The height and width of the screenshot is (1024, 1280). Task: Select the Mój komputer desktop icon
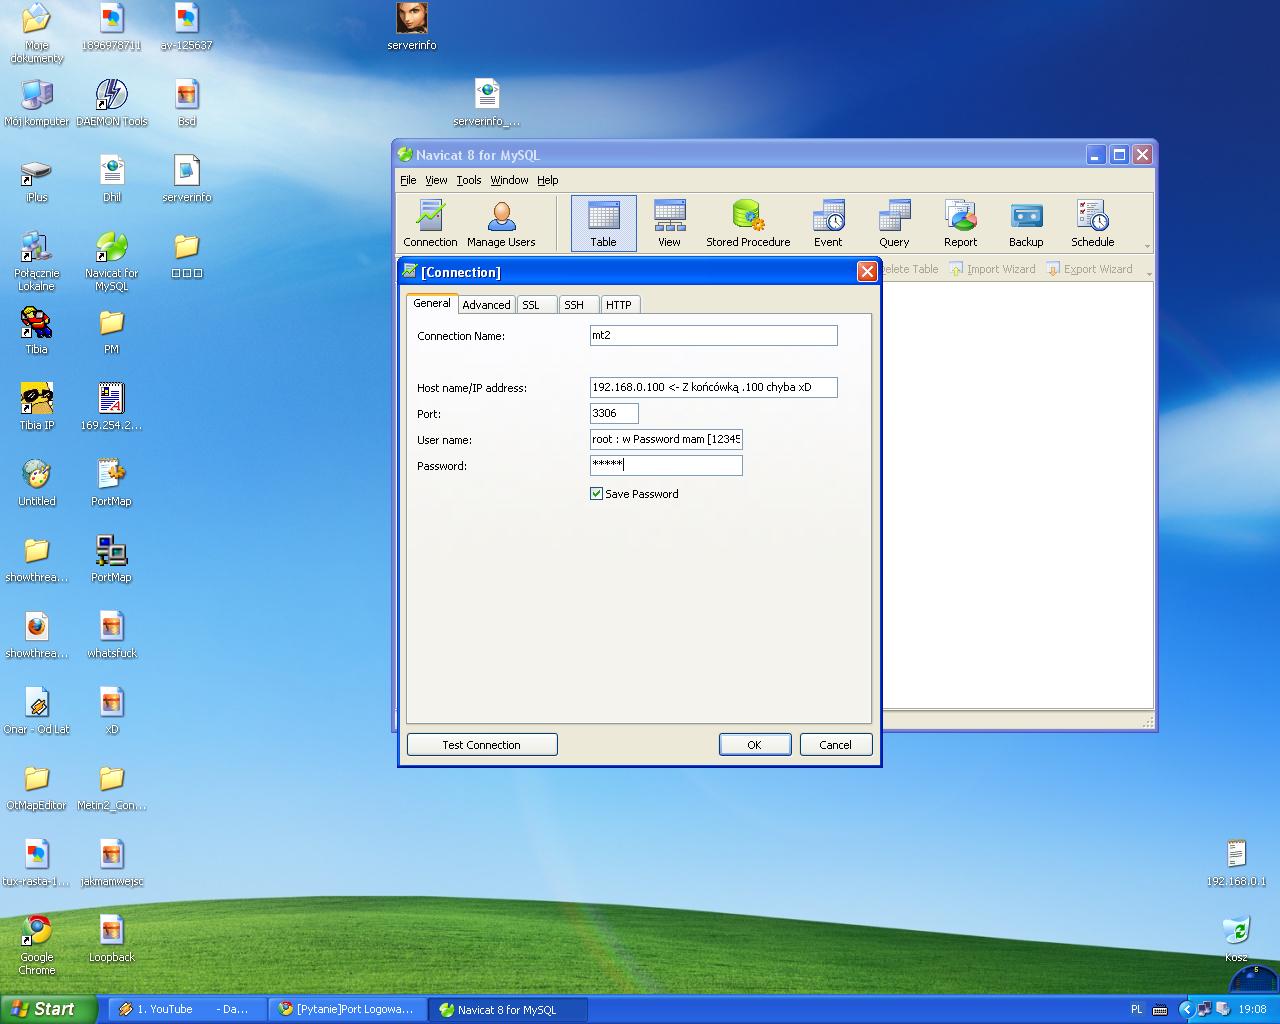pos(37,103)
